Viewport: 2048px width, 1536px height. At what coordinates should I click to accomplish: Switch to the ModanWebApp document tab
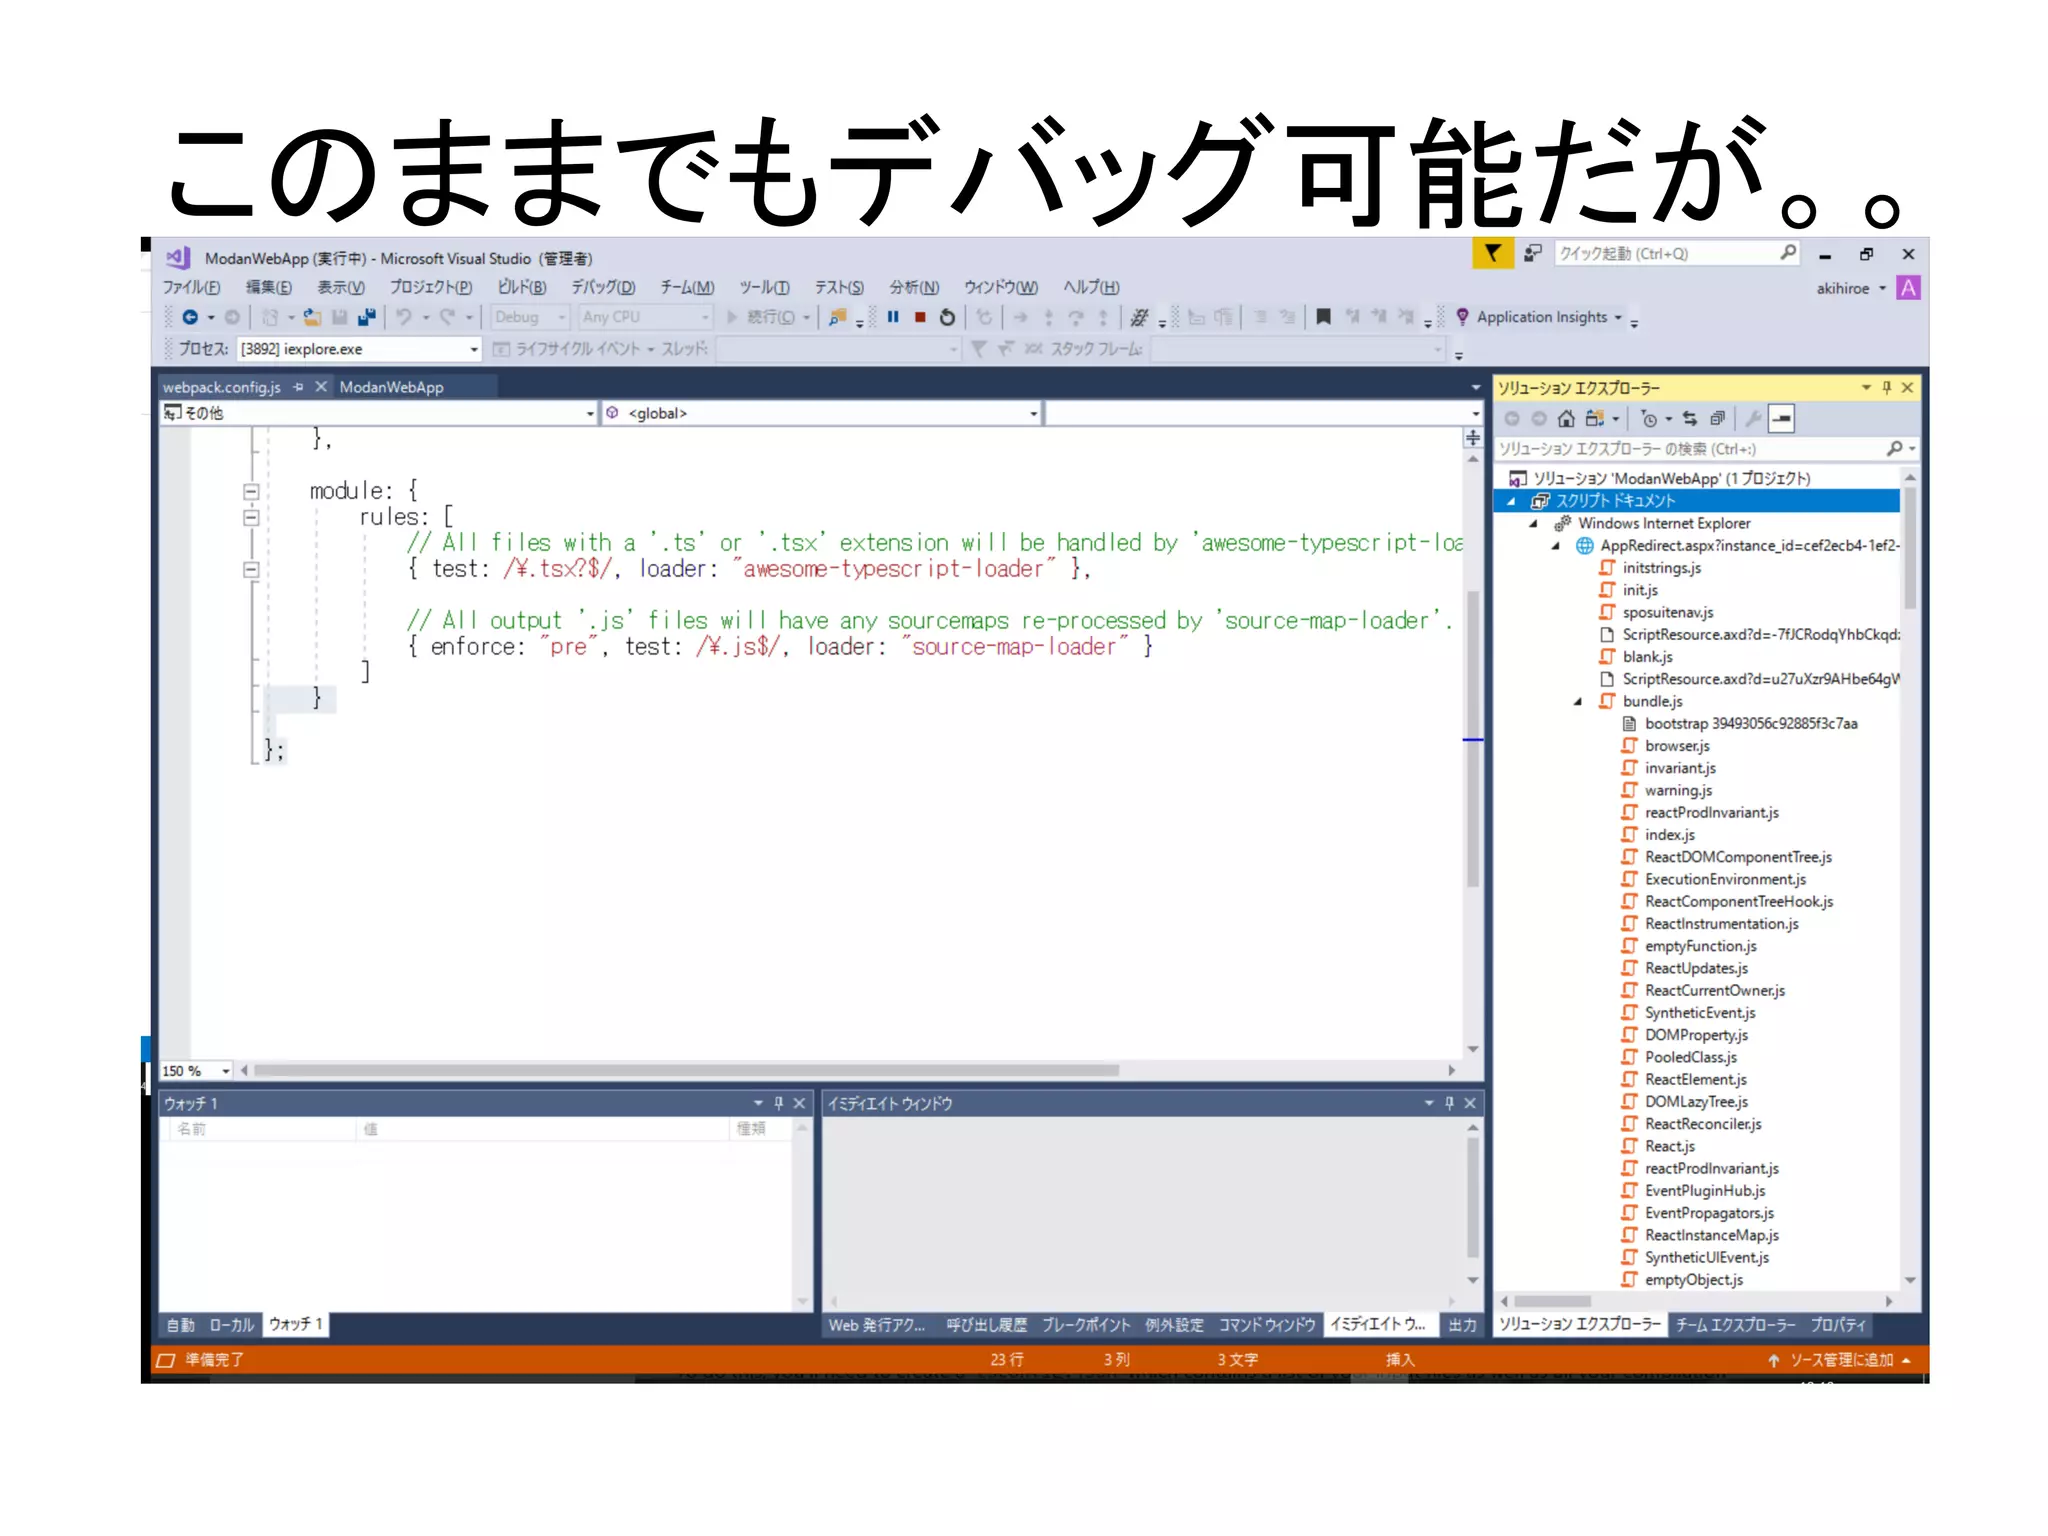point(391,387)
